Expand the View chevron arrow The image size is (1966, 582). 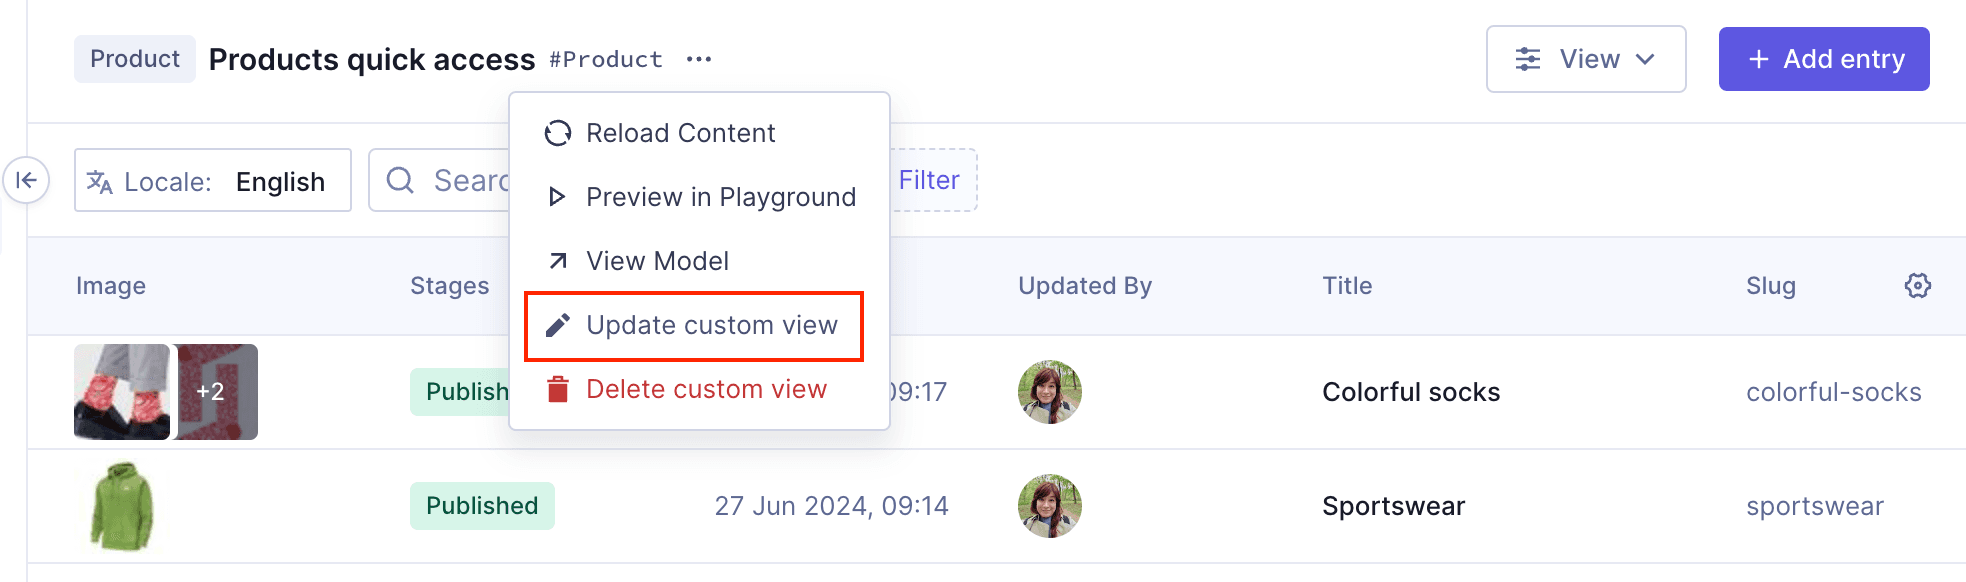1645,59
